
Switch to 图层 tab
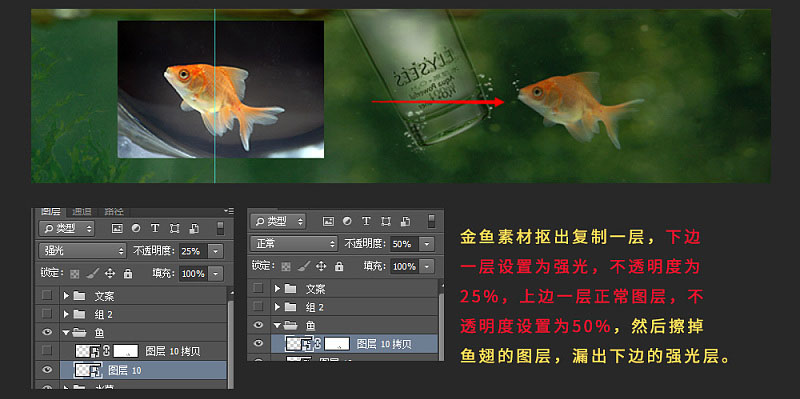(51, 211)
